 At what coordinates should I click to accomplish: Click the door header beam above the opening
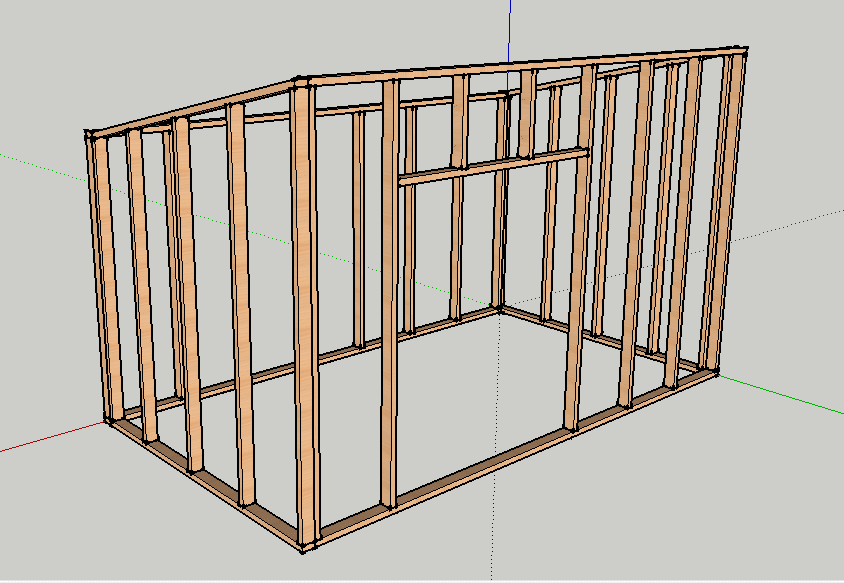pos(490,165)
